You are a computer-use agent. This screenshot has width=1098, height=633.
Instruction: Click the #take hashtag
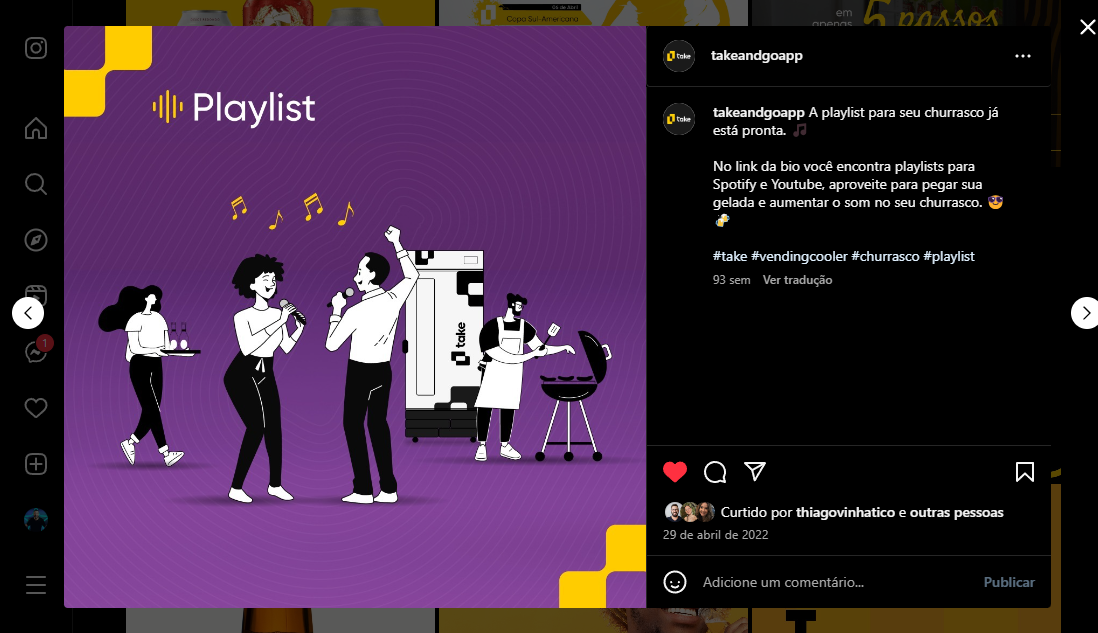click(730, 256)
